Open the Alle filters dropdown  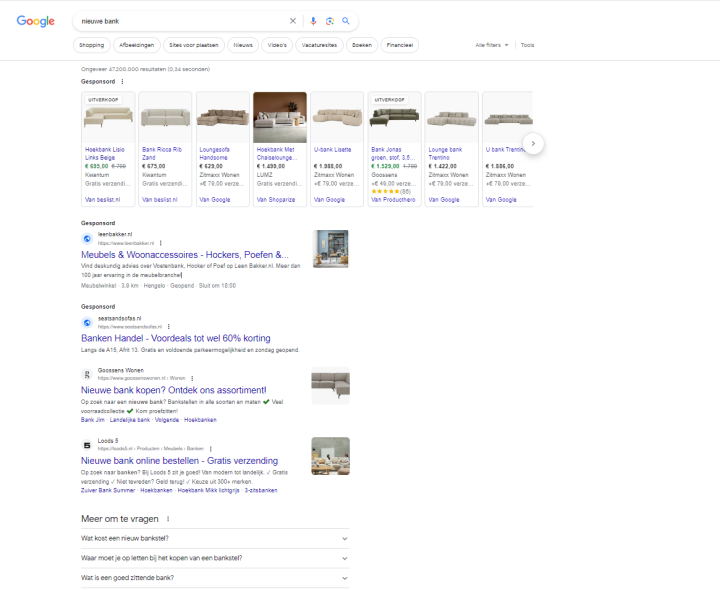click(x=492, y=45)
